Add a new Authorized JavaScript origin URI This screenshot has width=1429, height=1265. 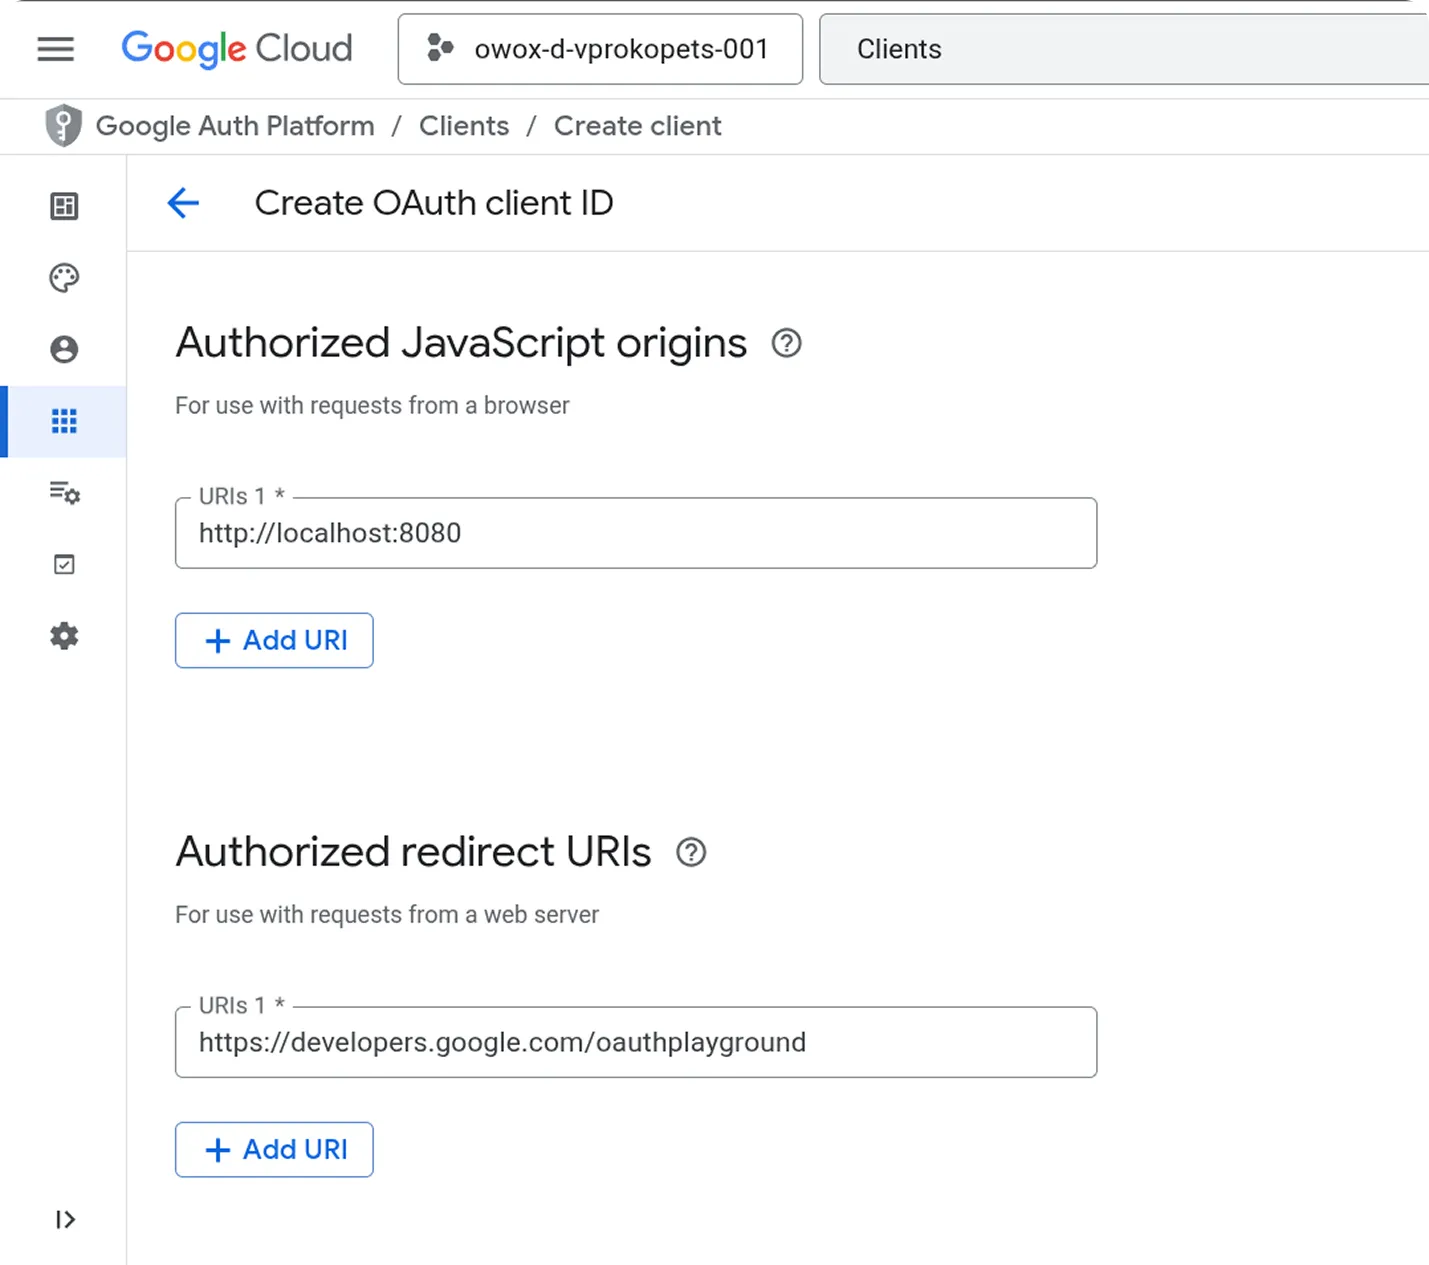(x=274, y=640)
